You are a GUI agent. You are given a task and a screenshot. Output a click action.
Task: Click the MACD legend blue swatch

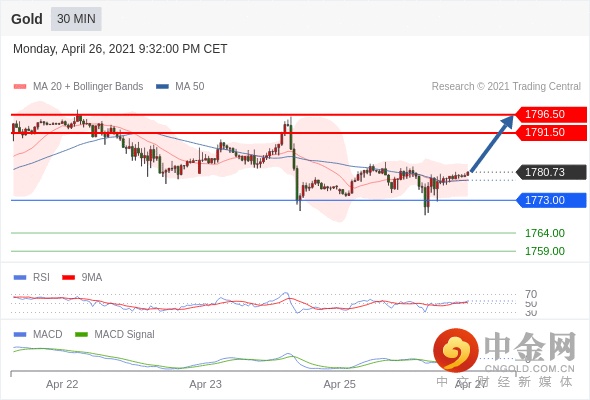point(20,334)
